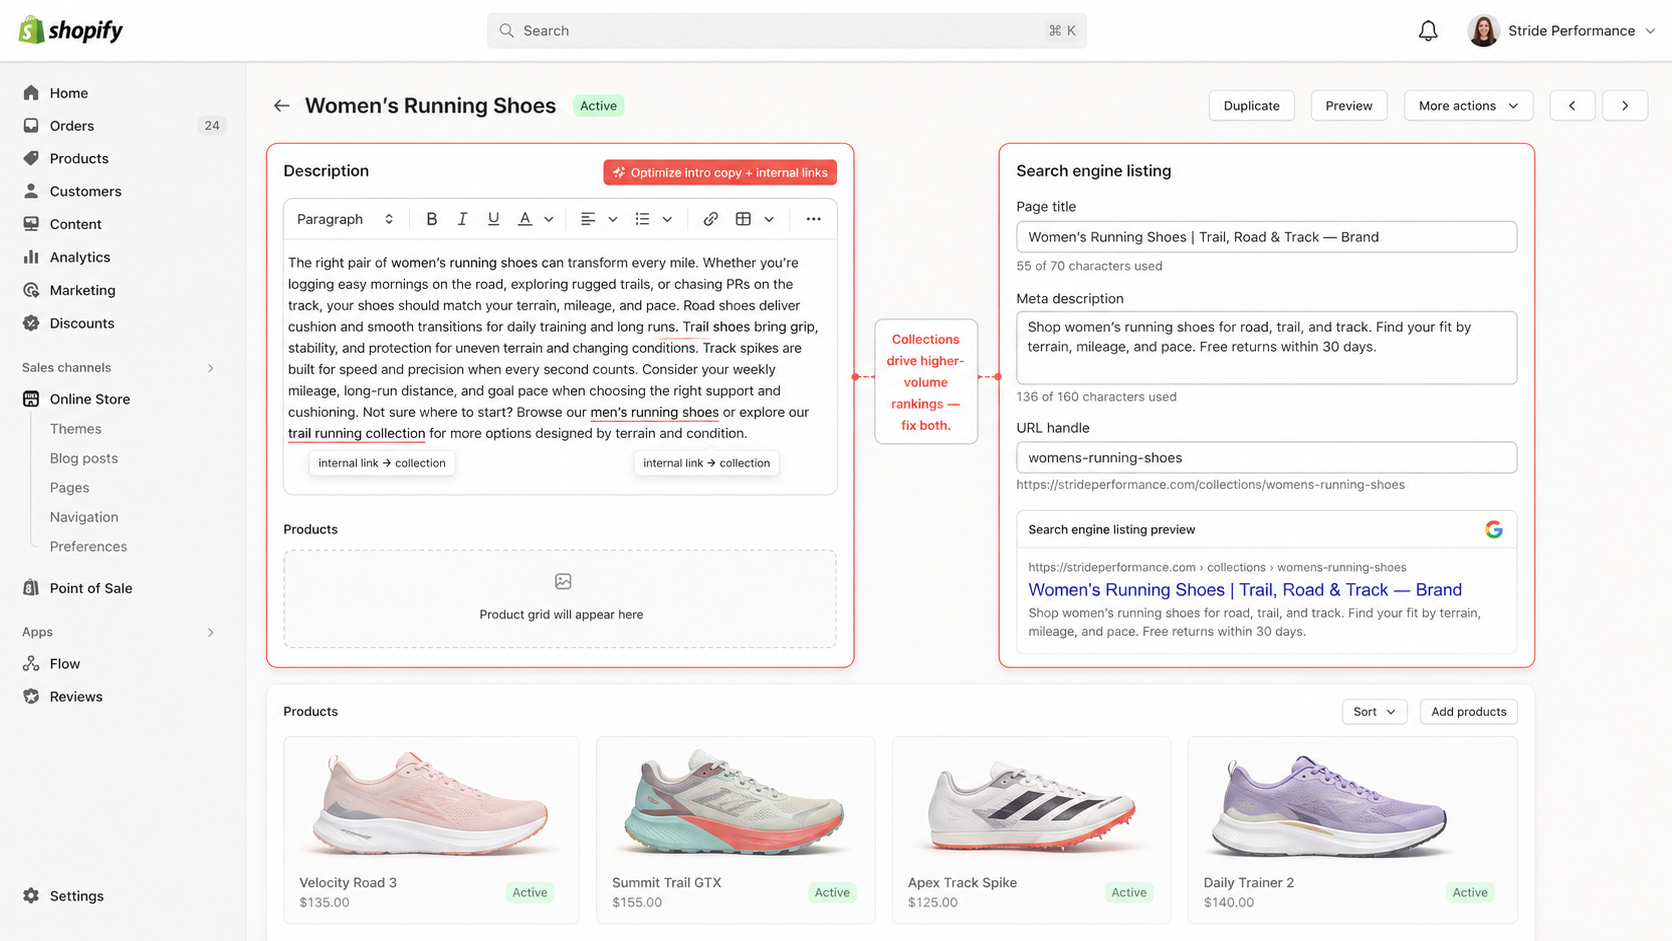Click inside the URL handle field
The height and width of the screenshot is (941, 1672).
tap(1266, 457)
